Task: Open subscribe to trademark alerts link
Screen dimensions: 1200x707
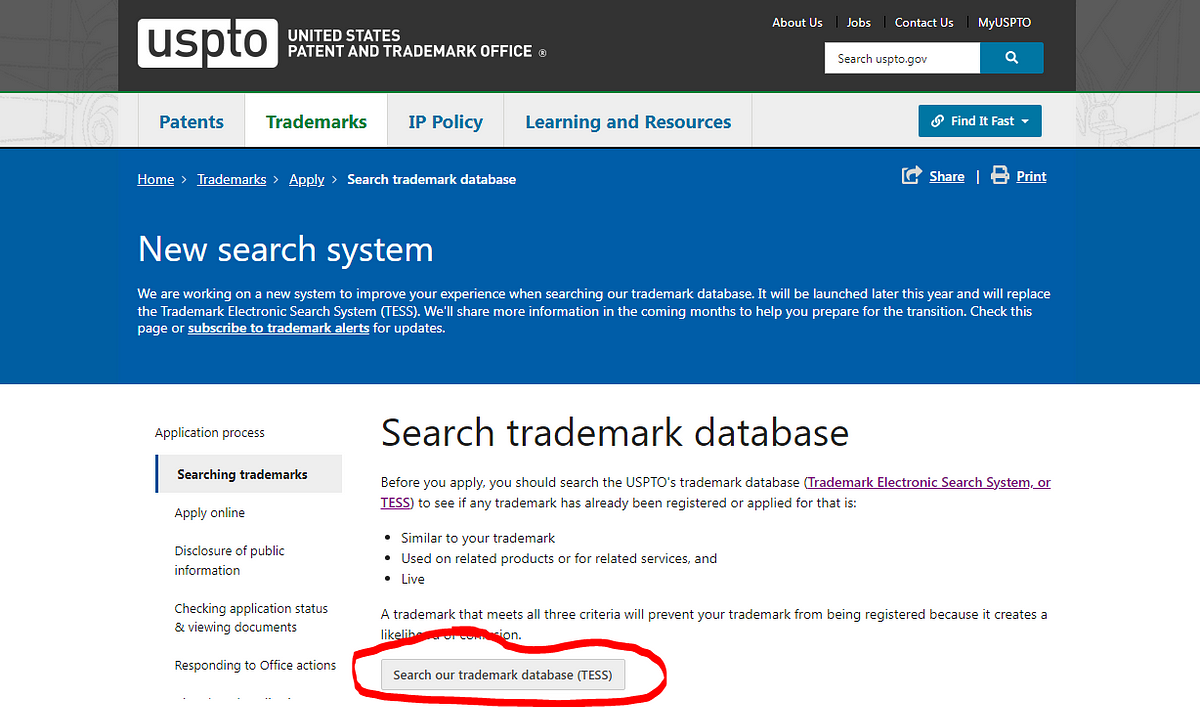Action: (x=279, y=328)
